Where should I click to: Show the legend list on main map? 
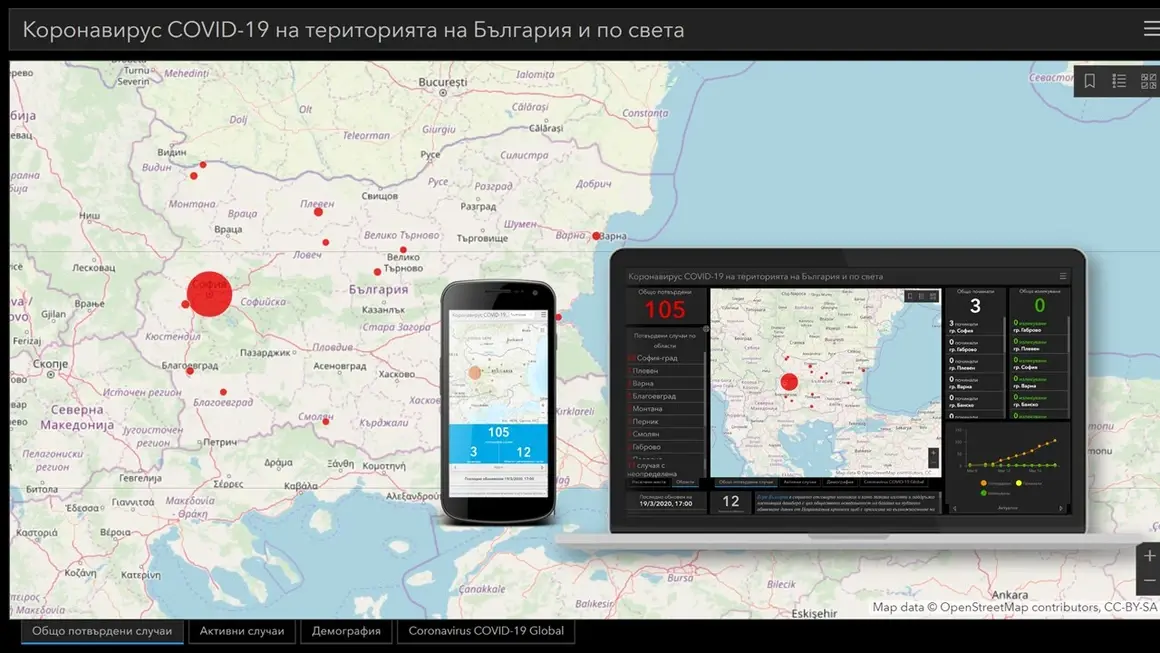coord(1119,81)
